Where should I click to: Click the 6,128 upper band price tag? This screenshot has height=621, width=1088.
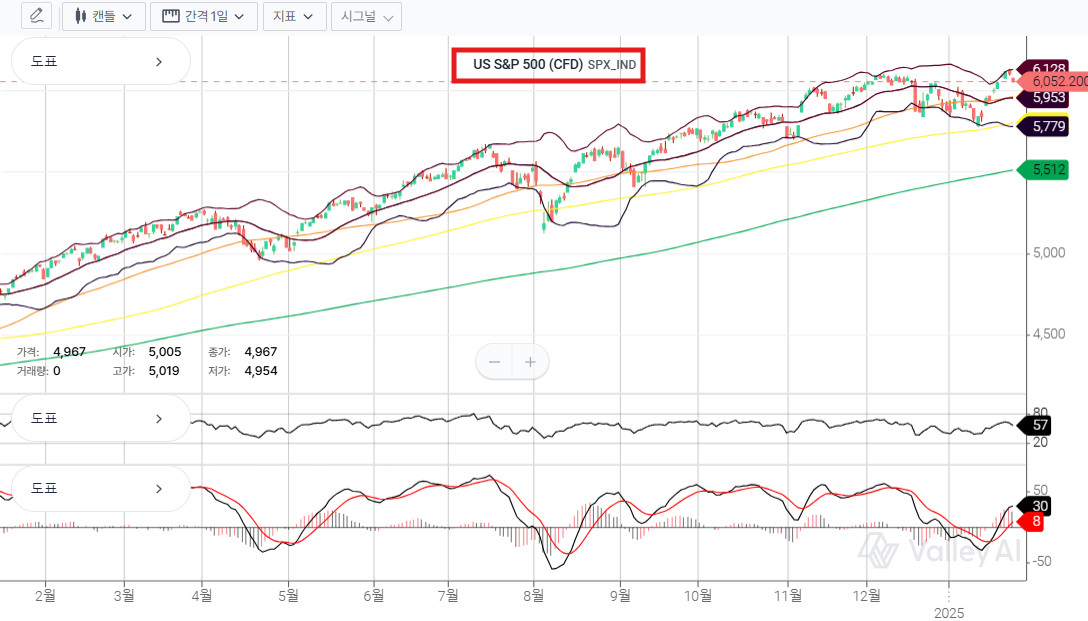1047,68
